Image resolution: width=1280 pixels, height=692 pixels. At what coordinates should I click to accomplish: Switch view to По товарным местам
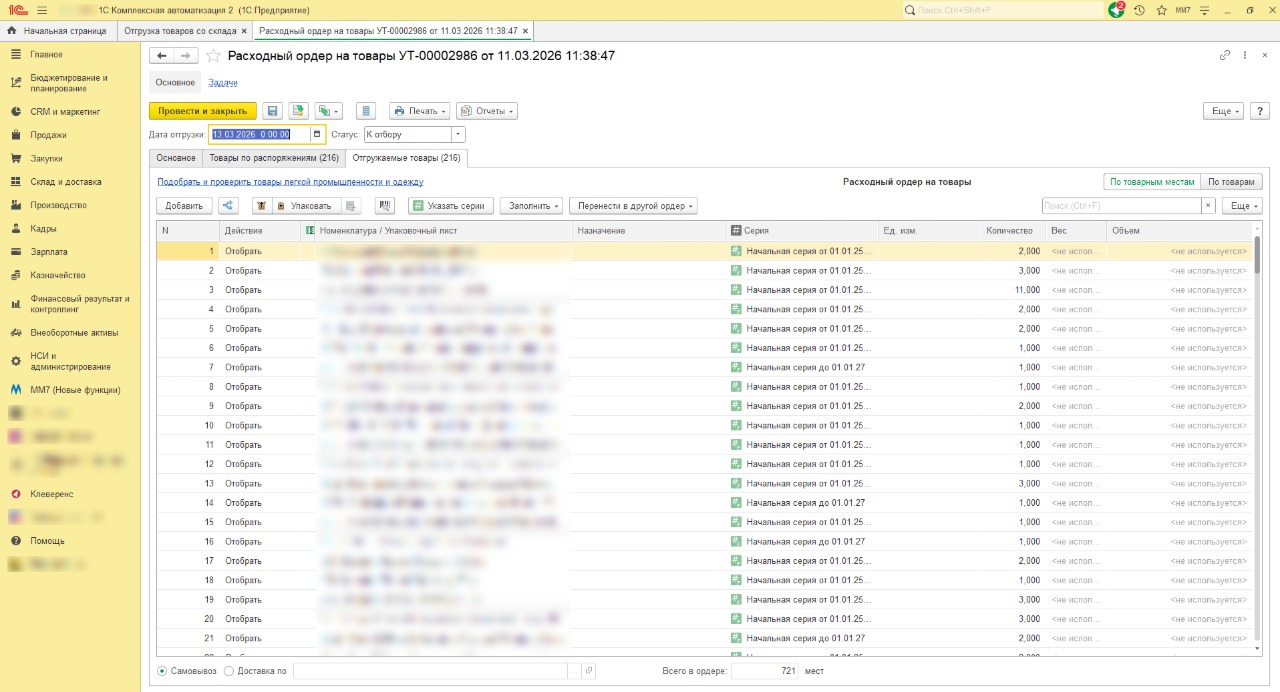(1152, 182)
